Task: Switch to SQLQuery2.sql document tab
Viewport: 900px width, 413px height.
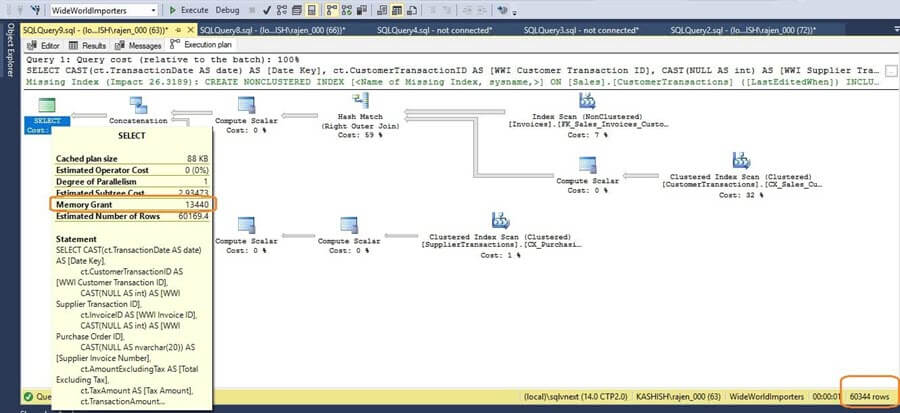Action: point(750,30)
